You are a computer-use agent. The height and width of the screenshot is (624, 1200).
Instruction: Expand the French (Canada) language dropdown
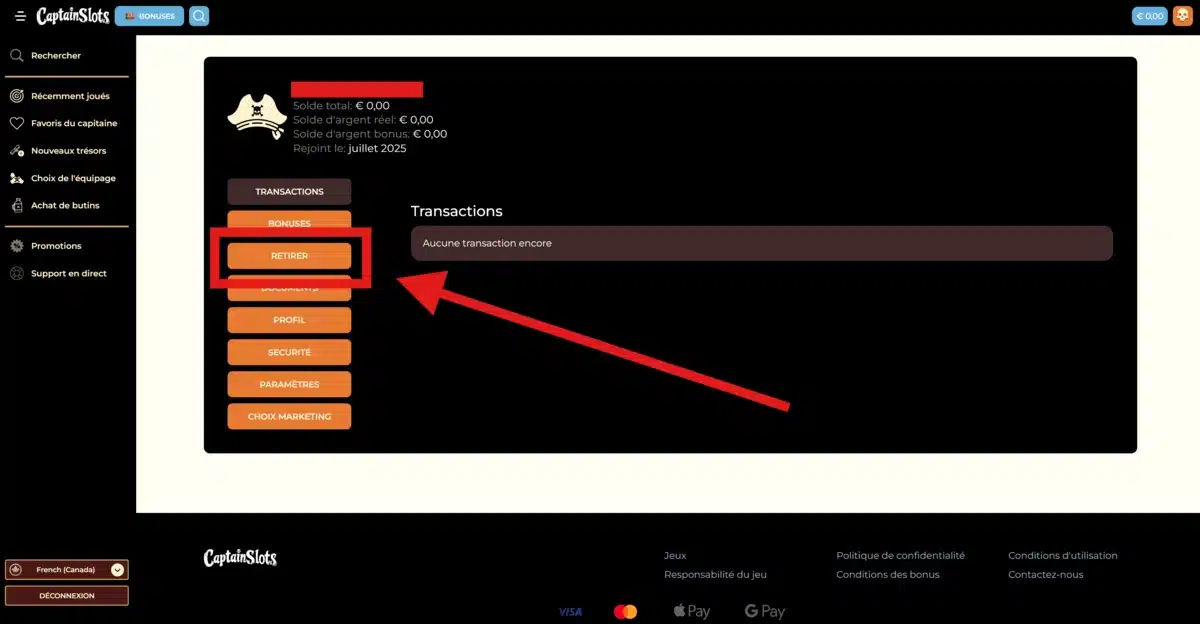tap(67, 570)
